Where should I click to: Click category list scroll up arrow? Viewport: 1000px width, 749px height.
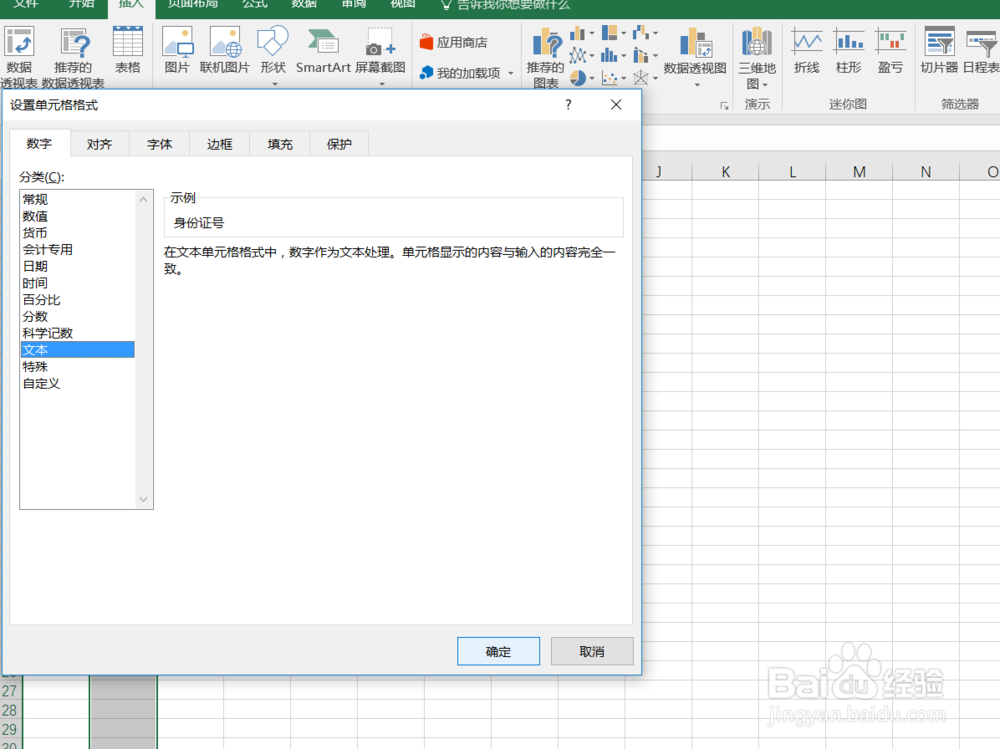(x=143, y=200)
